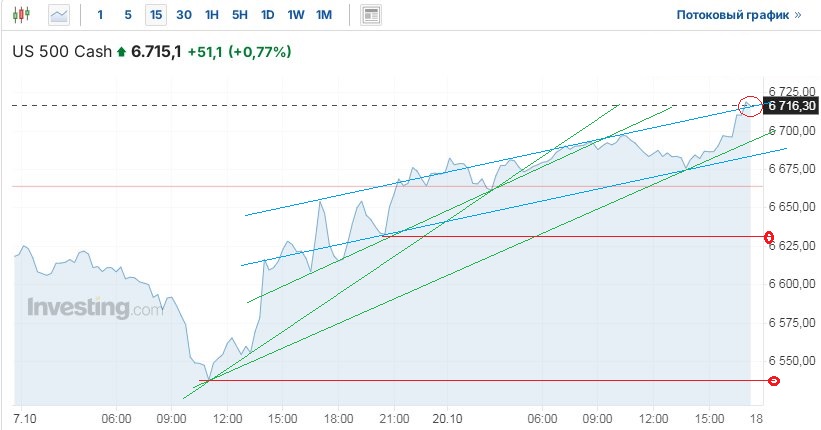Image resolution: width=821 pixels, height=430 pixels.
Task: Click the red marker ending the upper red line
Action: (x=769, y=237)
